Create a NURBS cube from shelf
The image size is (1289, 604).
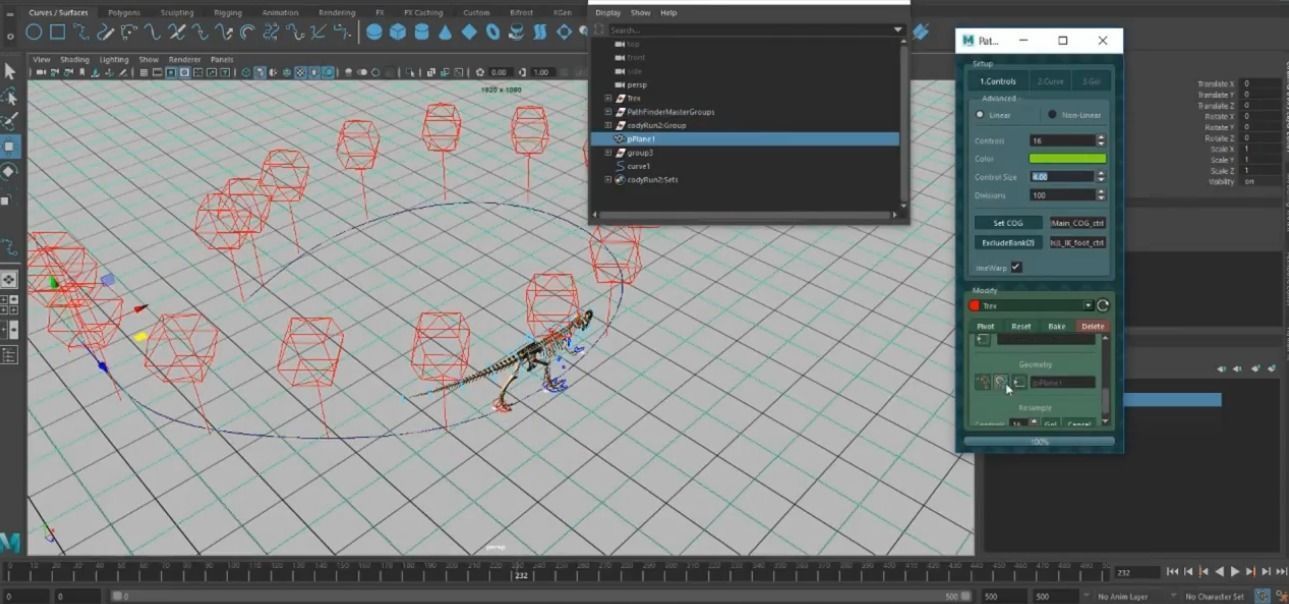(x=398, y=32)
